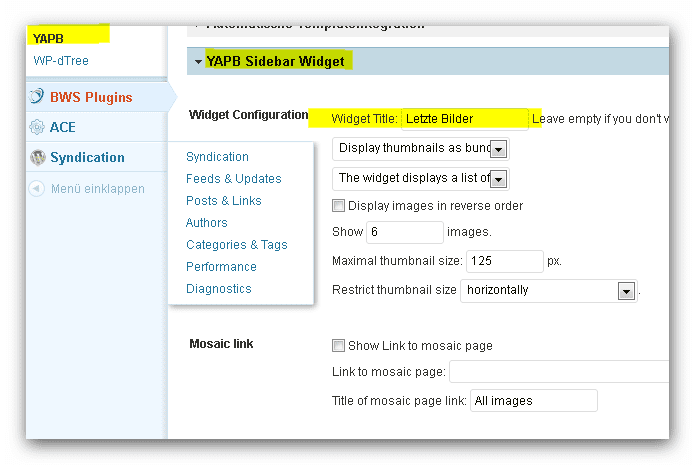Open the ACE menu
Image resolution: width=695 pixels, height=465 pixels.
click(62, 127)
